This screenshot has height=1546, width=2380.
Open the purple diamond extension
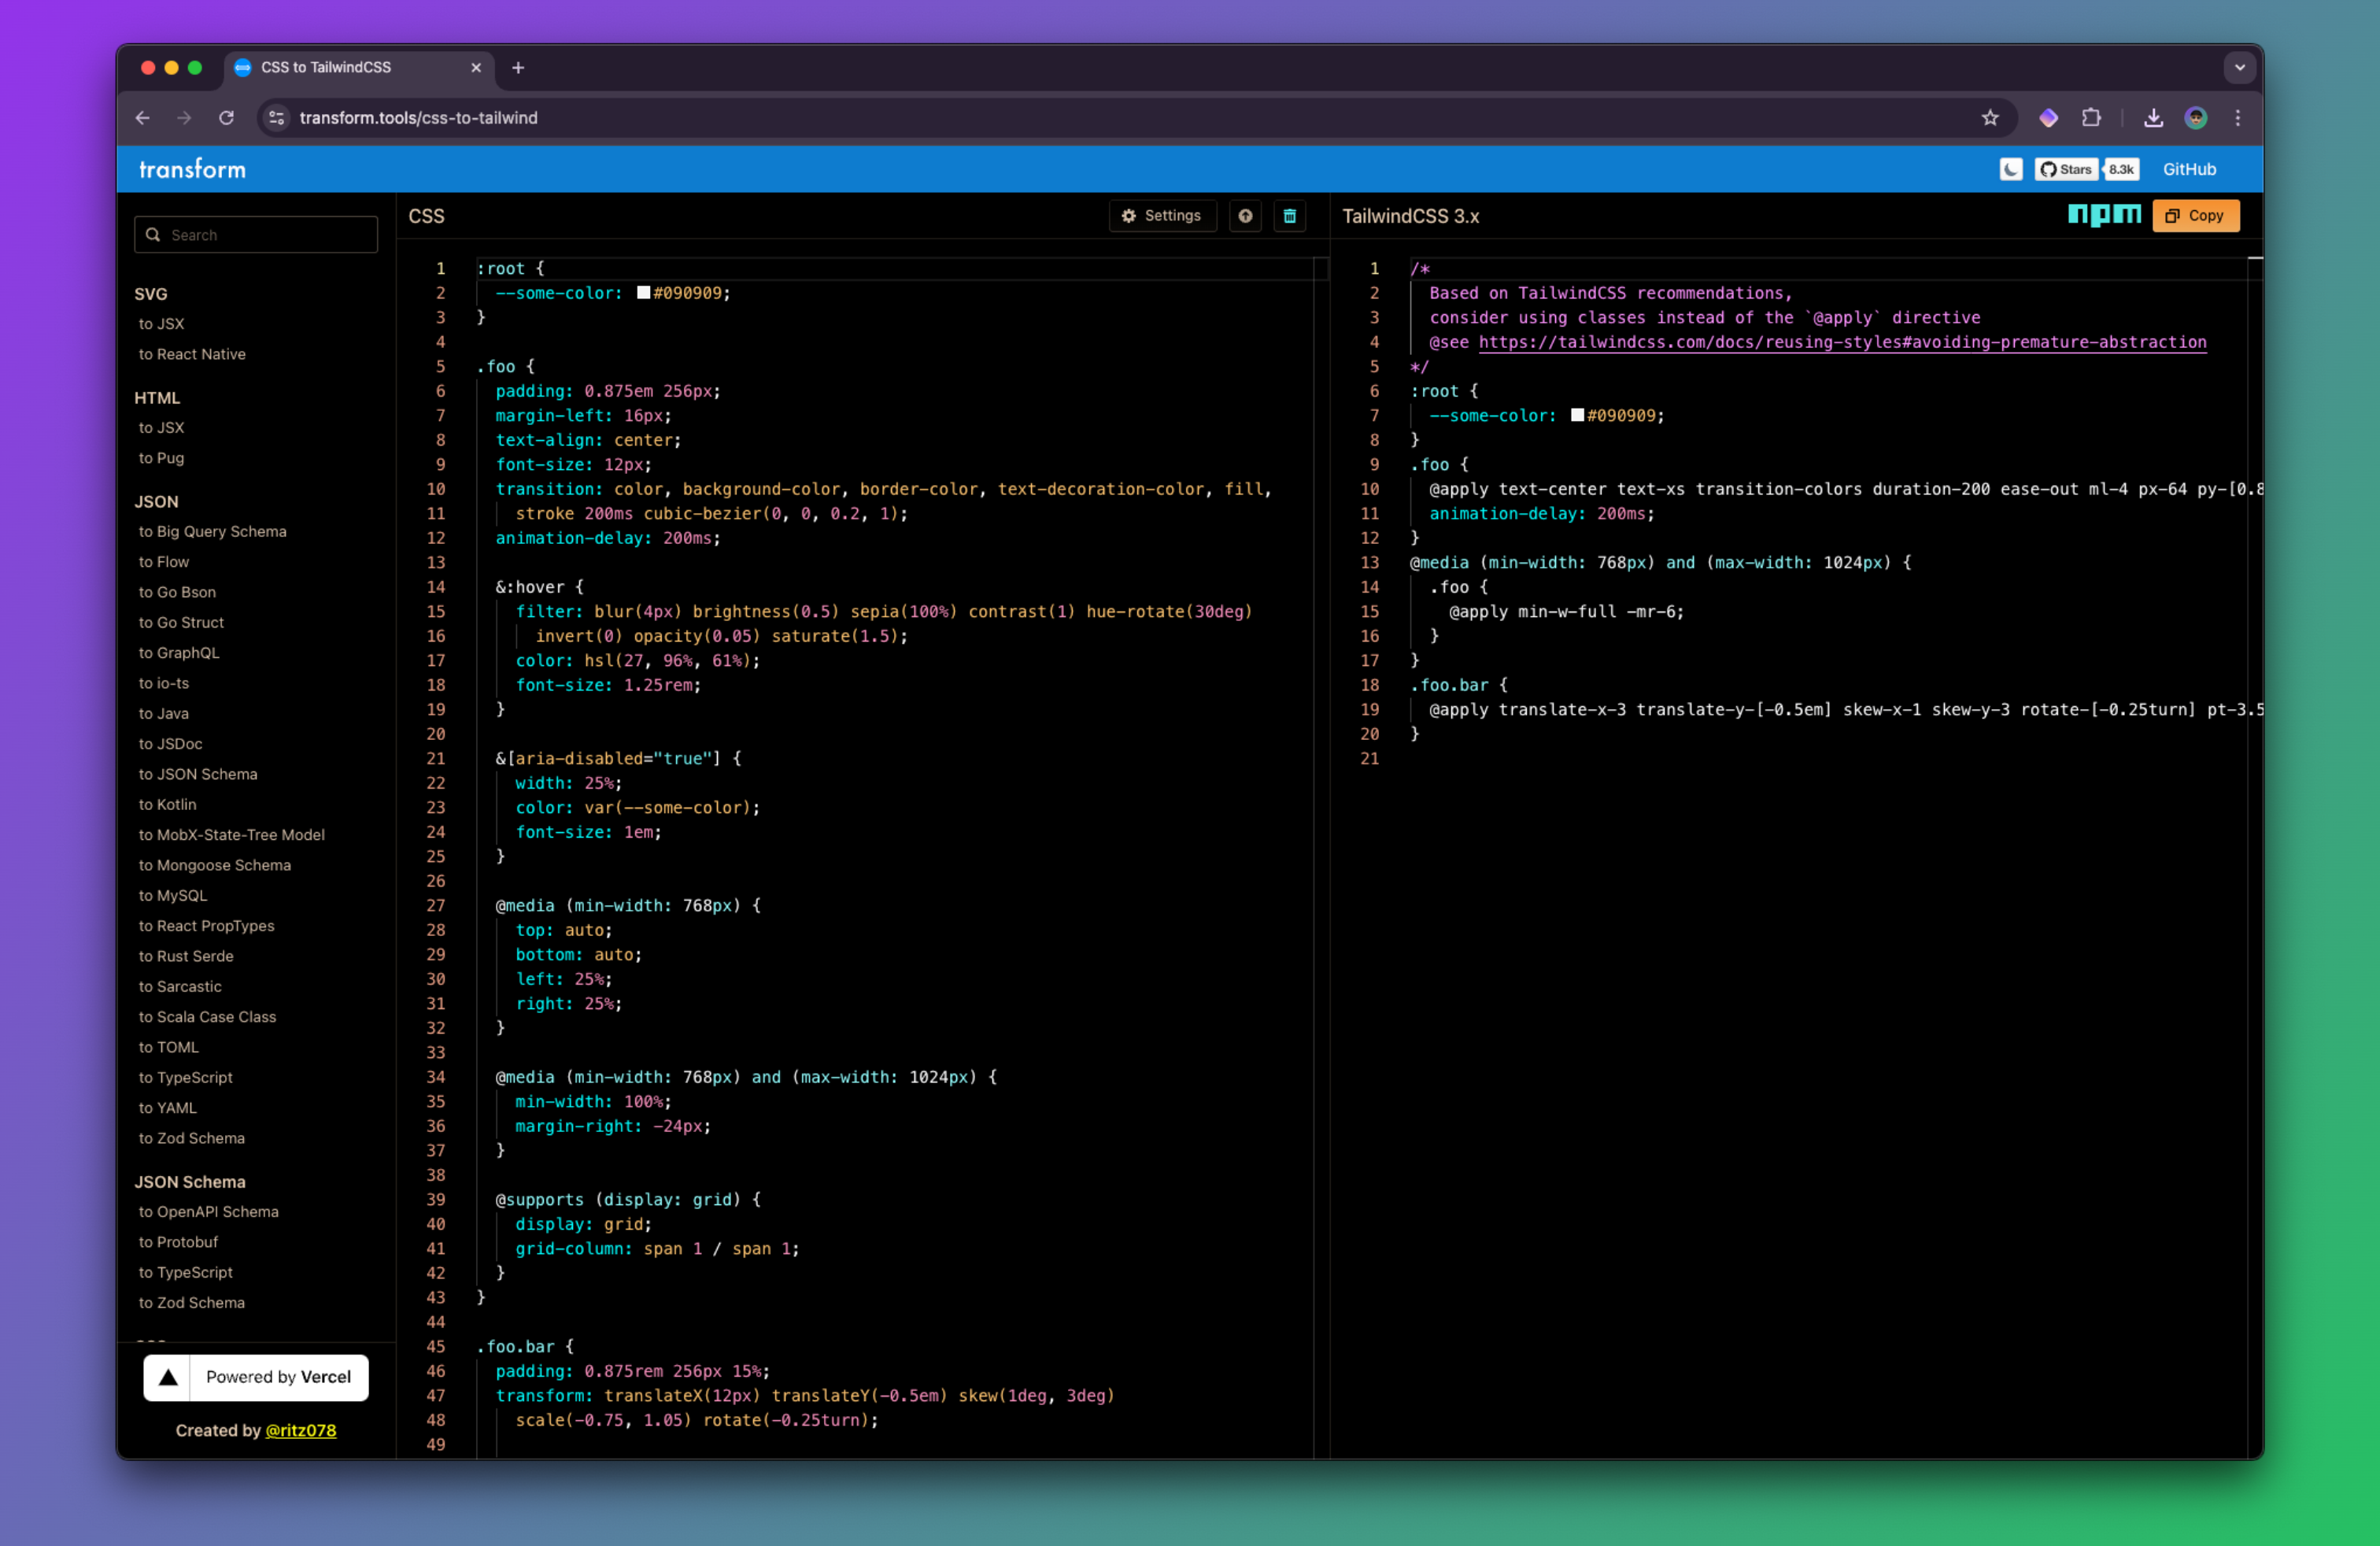pos(2048,118)
